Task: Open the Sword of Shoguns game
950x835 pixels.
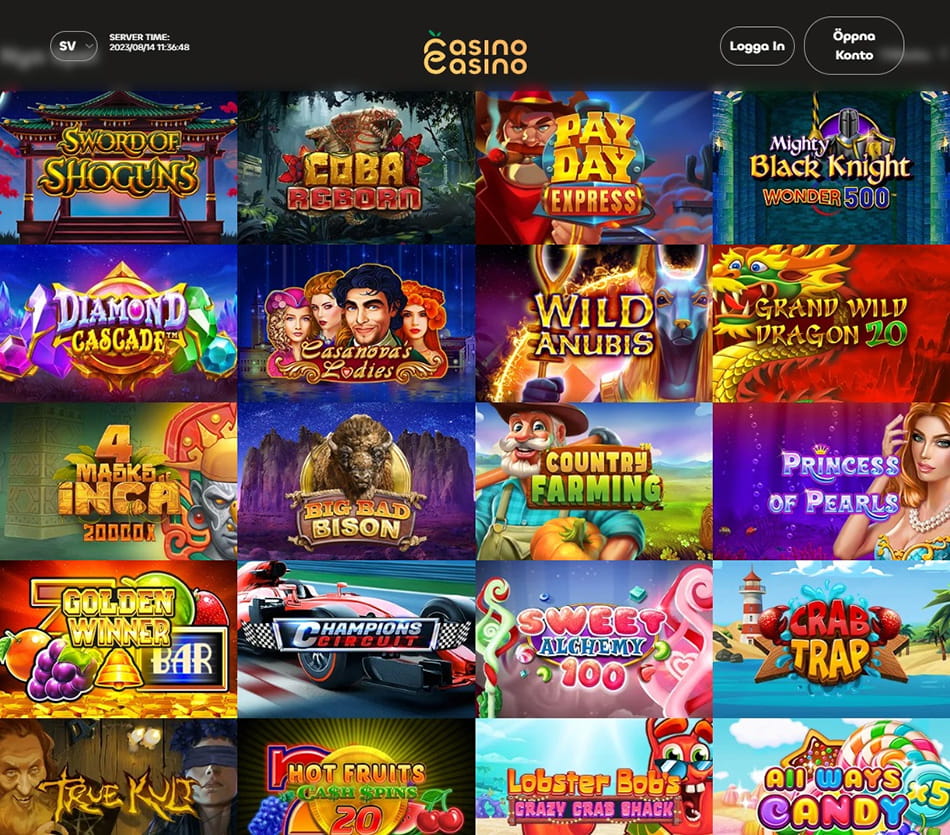Action: click(x=118, y=167)
